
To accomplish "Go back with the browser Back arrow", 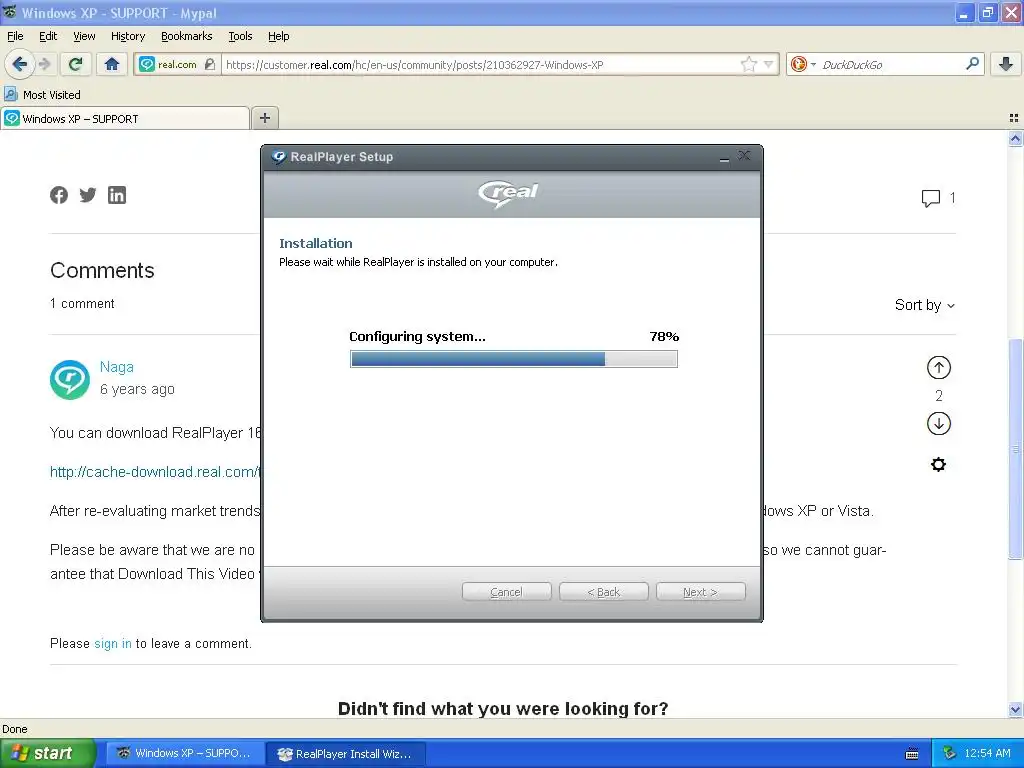I will pos(20,64).
